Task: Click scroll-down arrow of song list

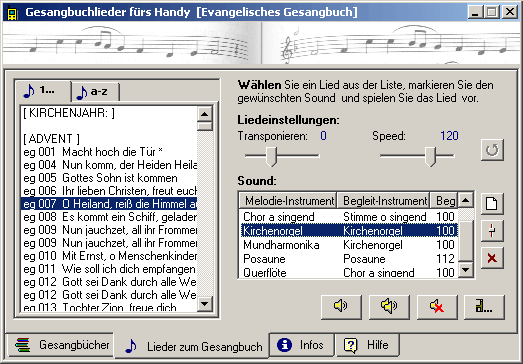Action: pyautogui.click(x=204, y=304)
